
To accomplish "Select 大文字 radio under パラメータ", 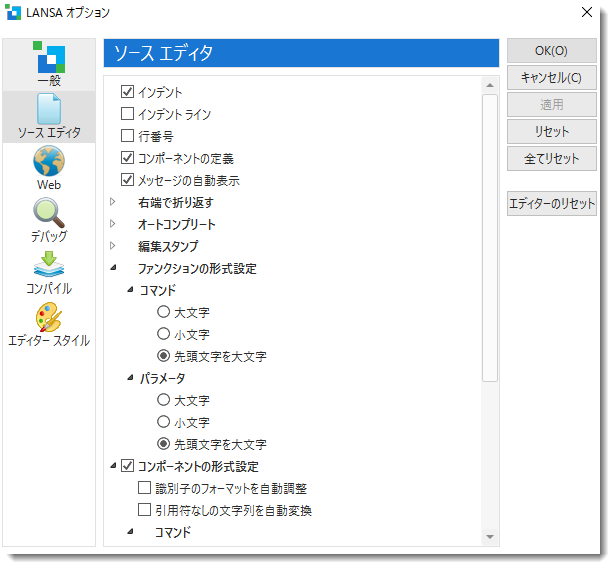I will click(164, 400).
